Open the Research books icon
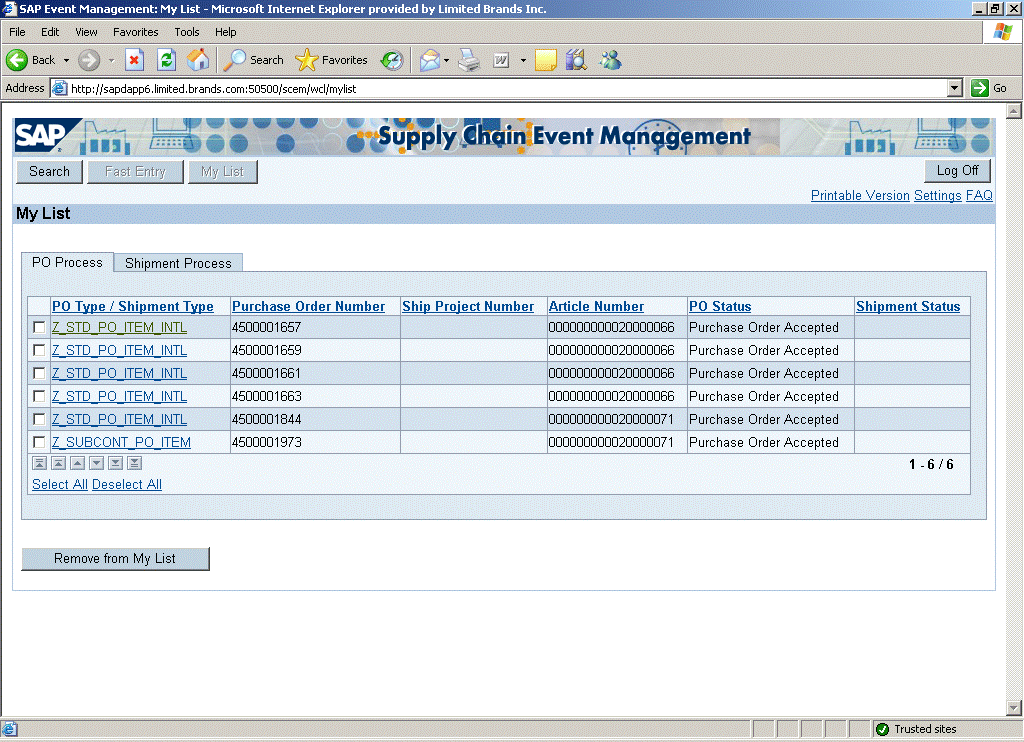The height and width of the screenshot is (742, 1024). (x=577, y=60)
